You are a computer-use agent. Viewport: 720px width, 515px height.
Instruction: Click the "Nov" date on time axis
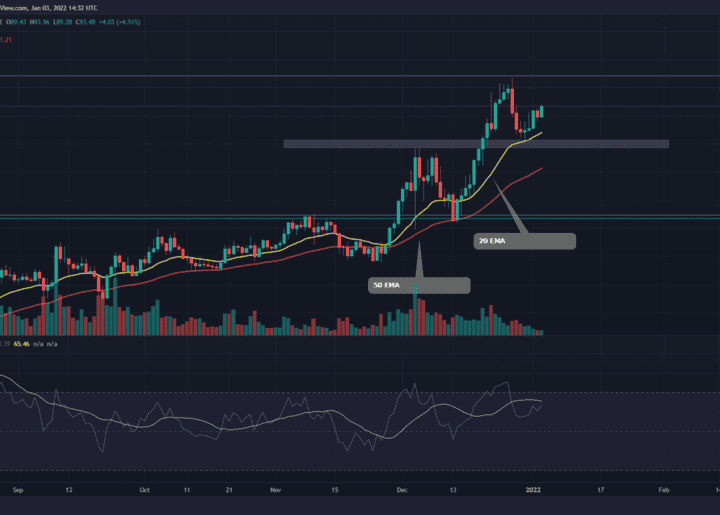tap(276, 491)
